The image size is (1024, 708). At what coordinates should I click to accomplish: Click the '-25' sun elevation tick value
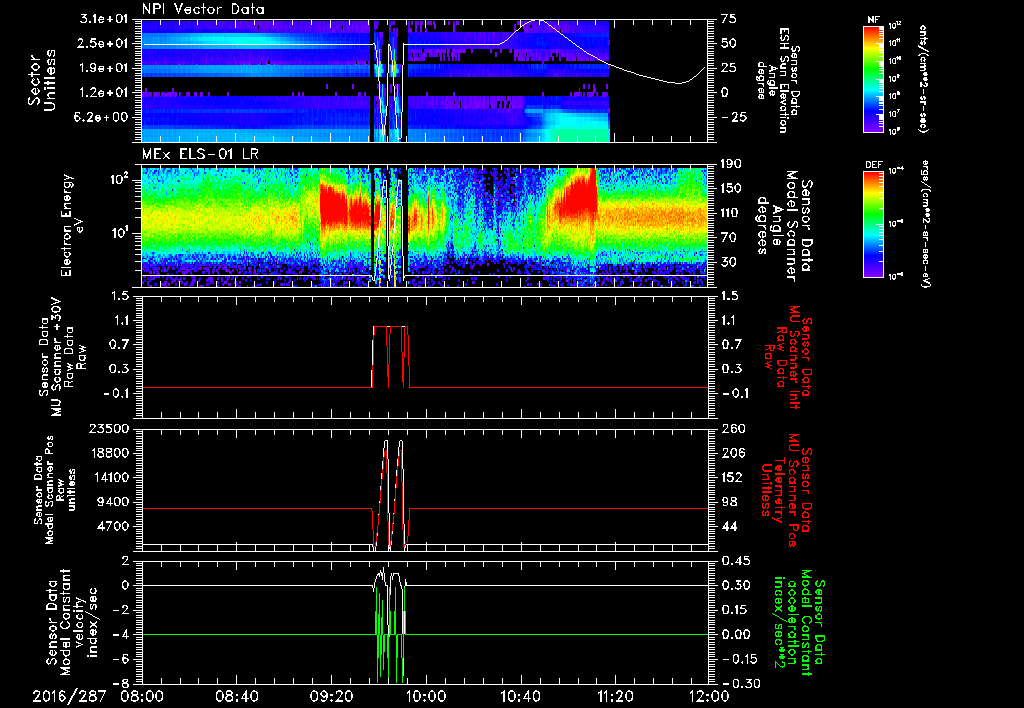733,117
